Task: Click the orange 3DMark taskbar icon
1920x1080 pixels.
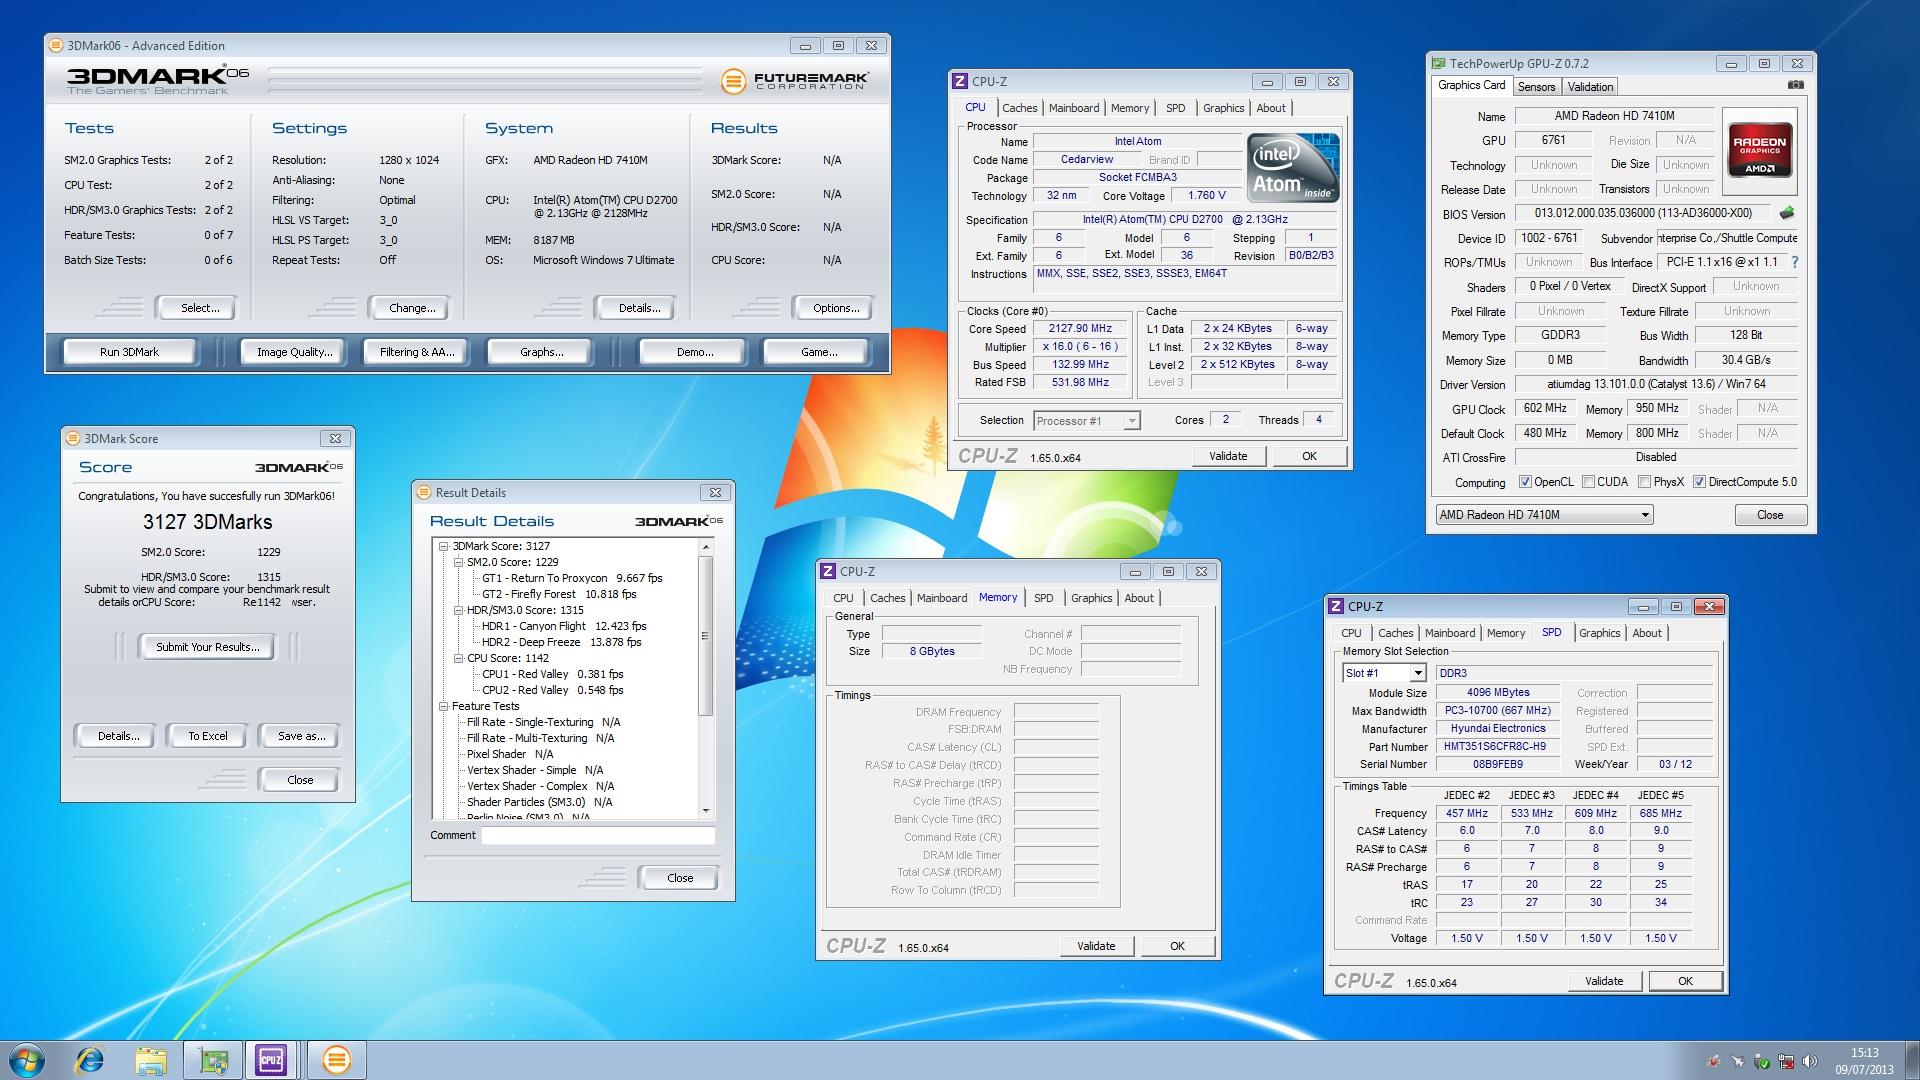Action: coord(337,1060)
